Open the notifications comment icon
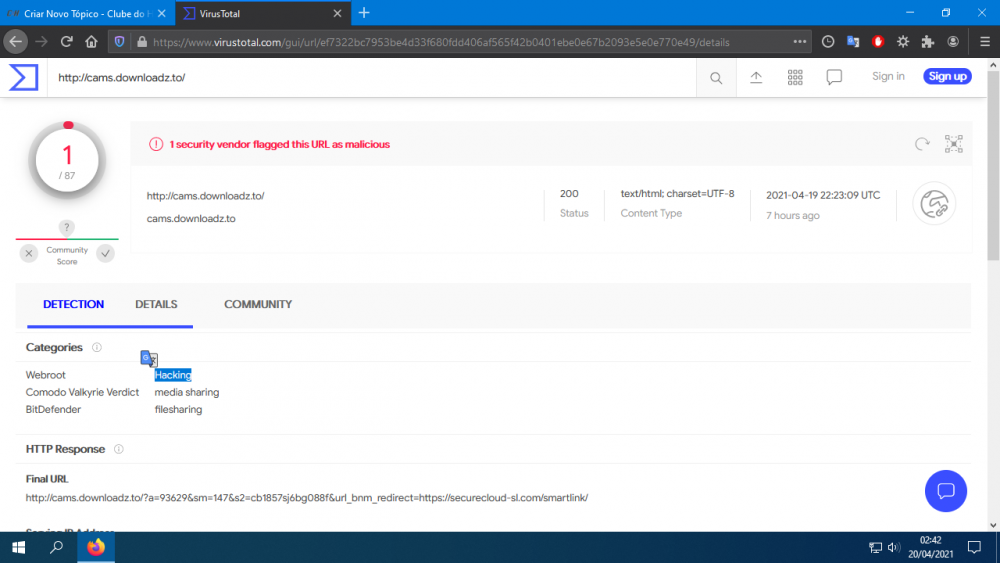1000x563 pixels. 834,77
